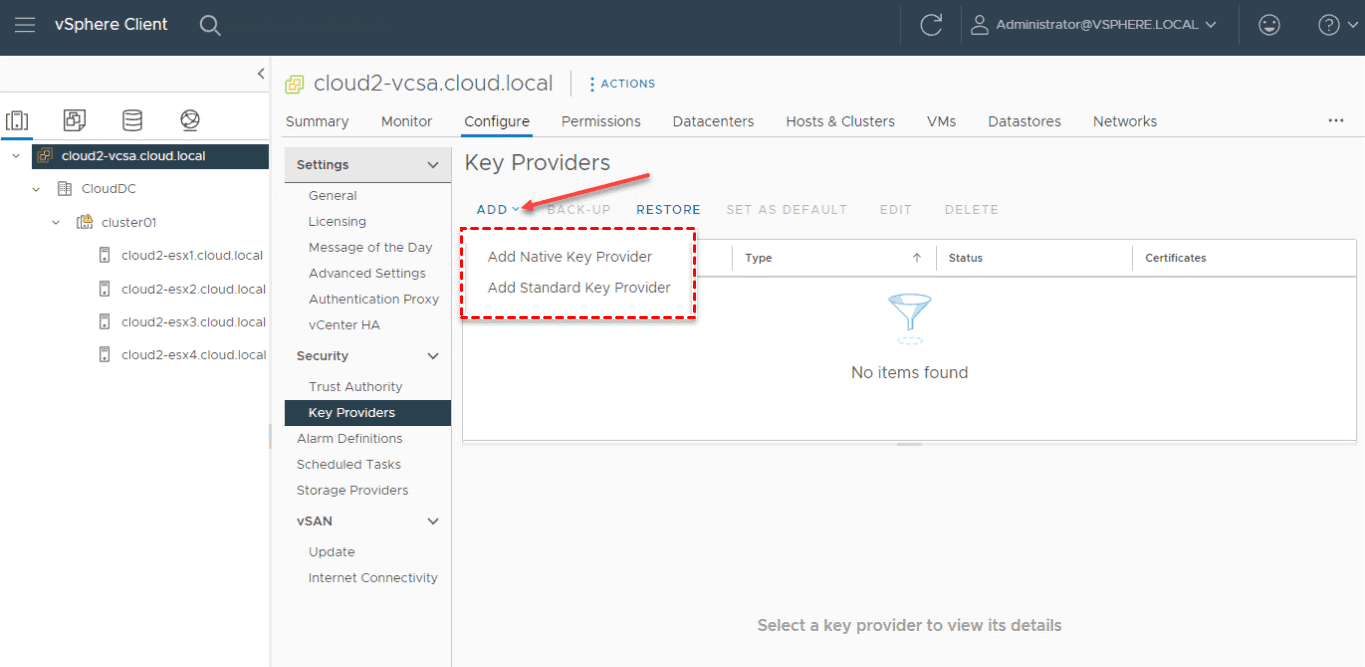Click host icon for cloud2-esx1.cloud.local

104,255
